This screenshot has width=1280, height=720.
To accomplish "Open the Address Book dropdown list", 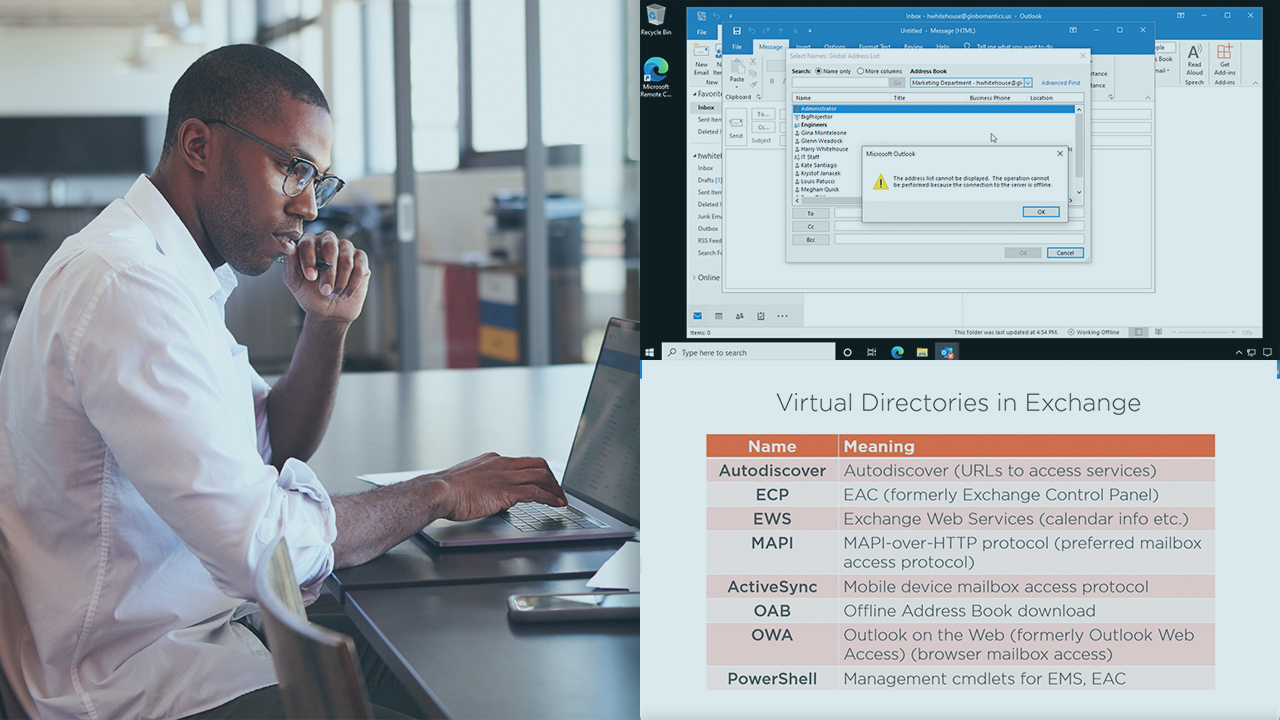I will [x=1028, y=83].
